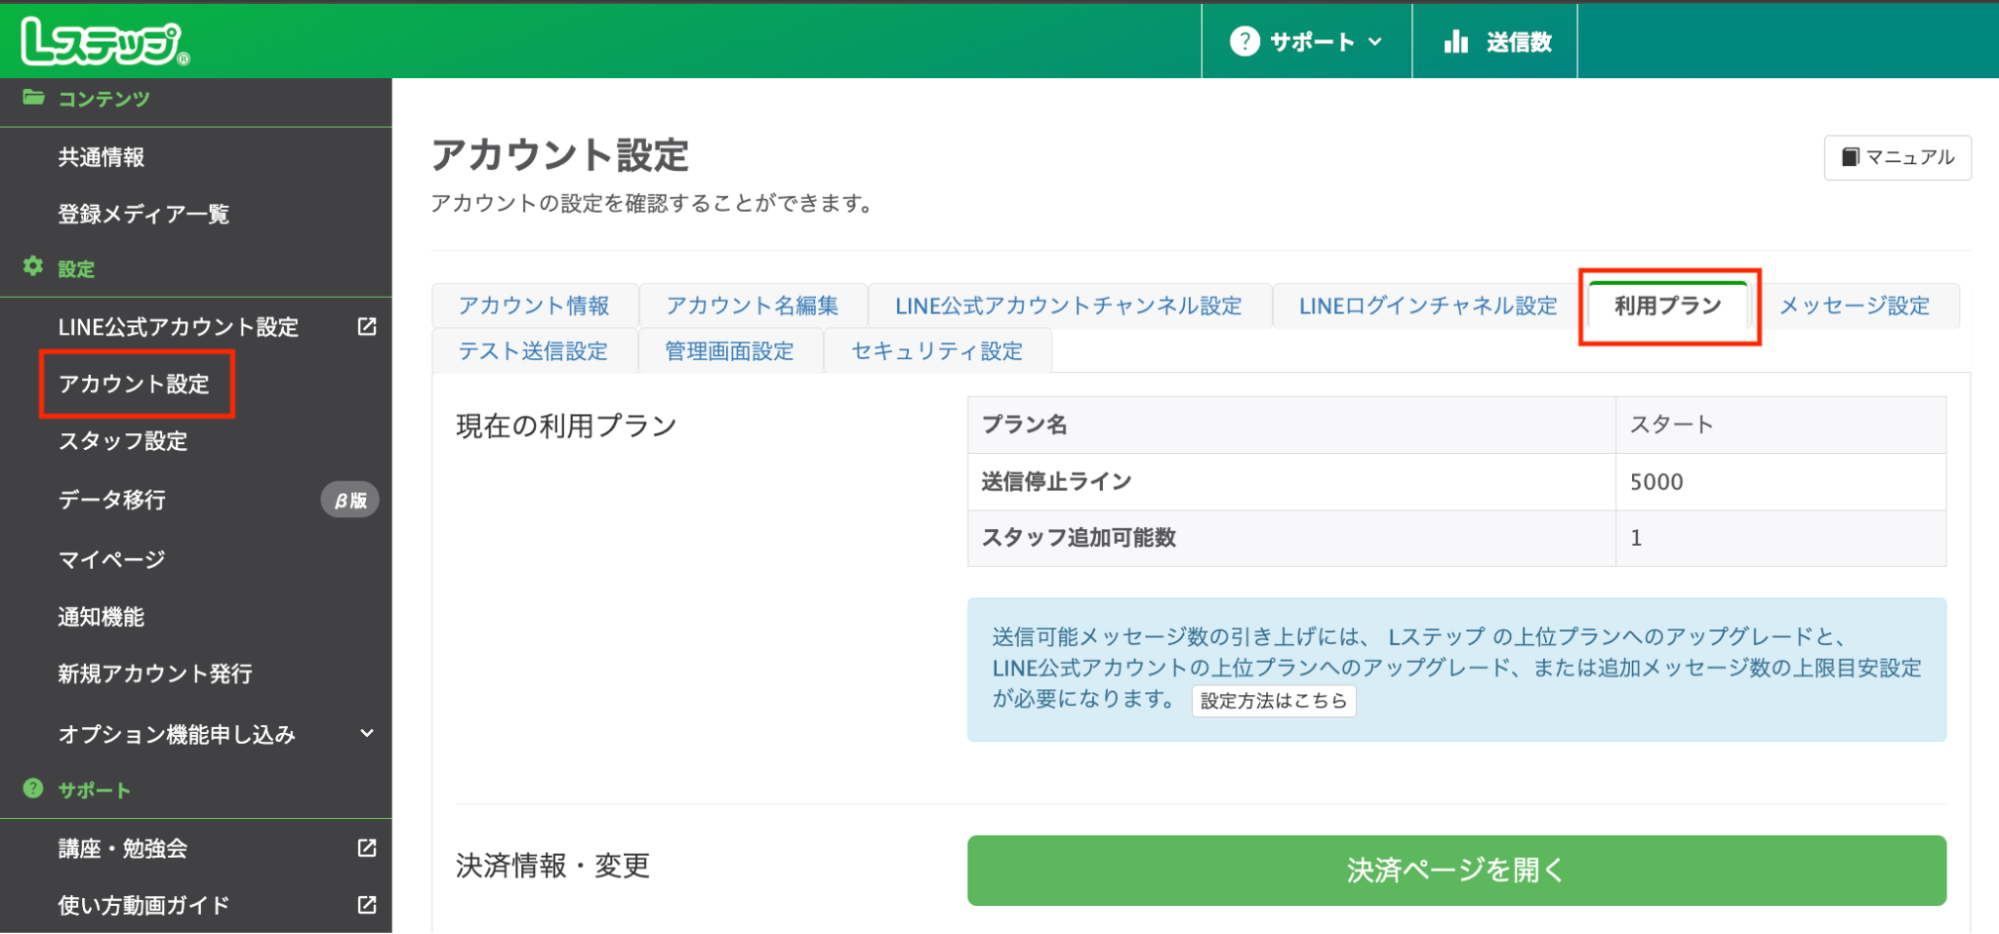The width and height of the screenshot is (1999, 934).
Task: Open the 送信数 bar chart icon
Action: [x=1457, y=41]
